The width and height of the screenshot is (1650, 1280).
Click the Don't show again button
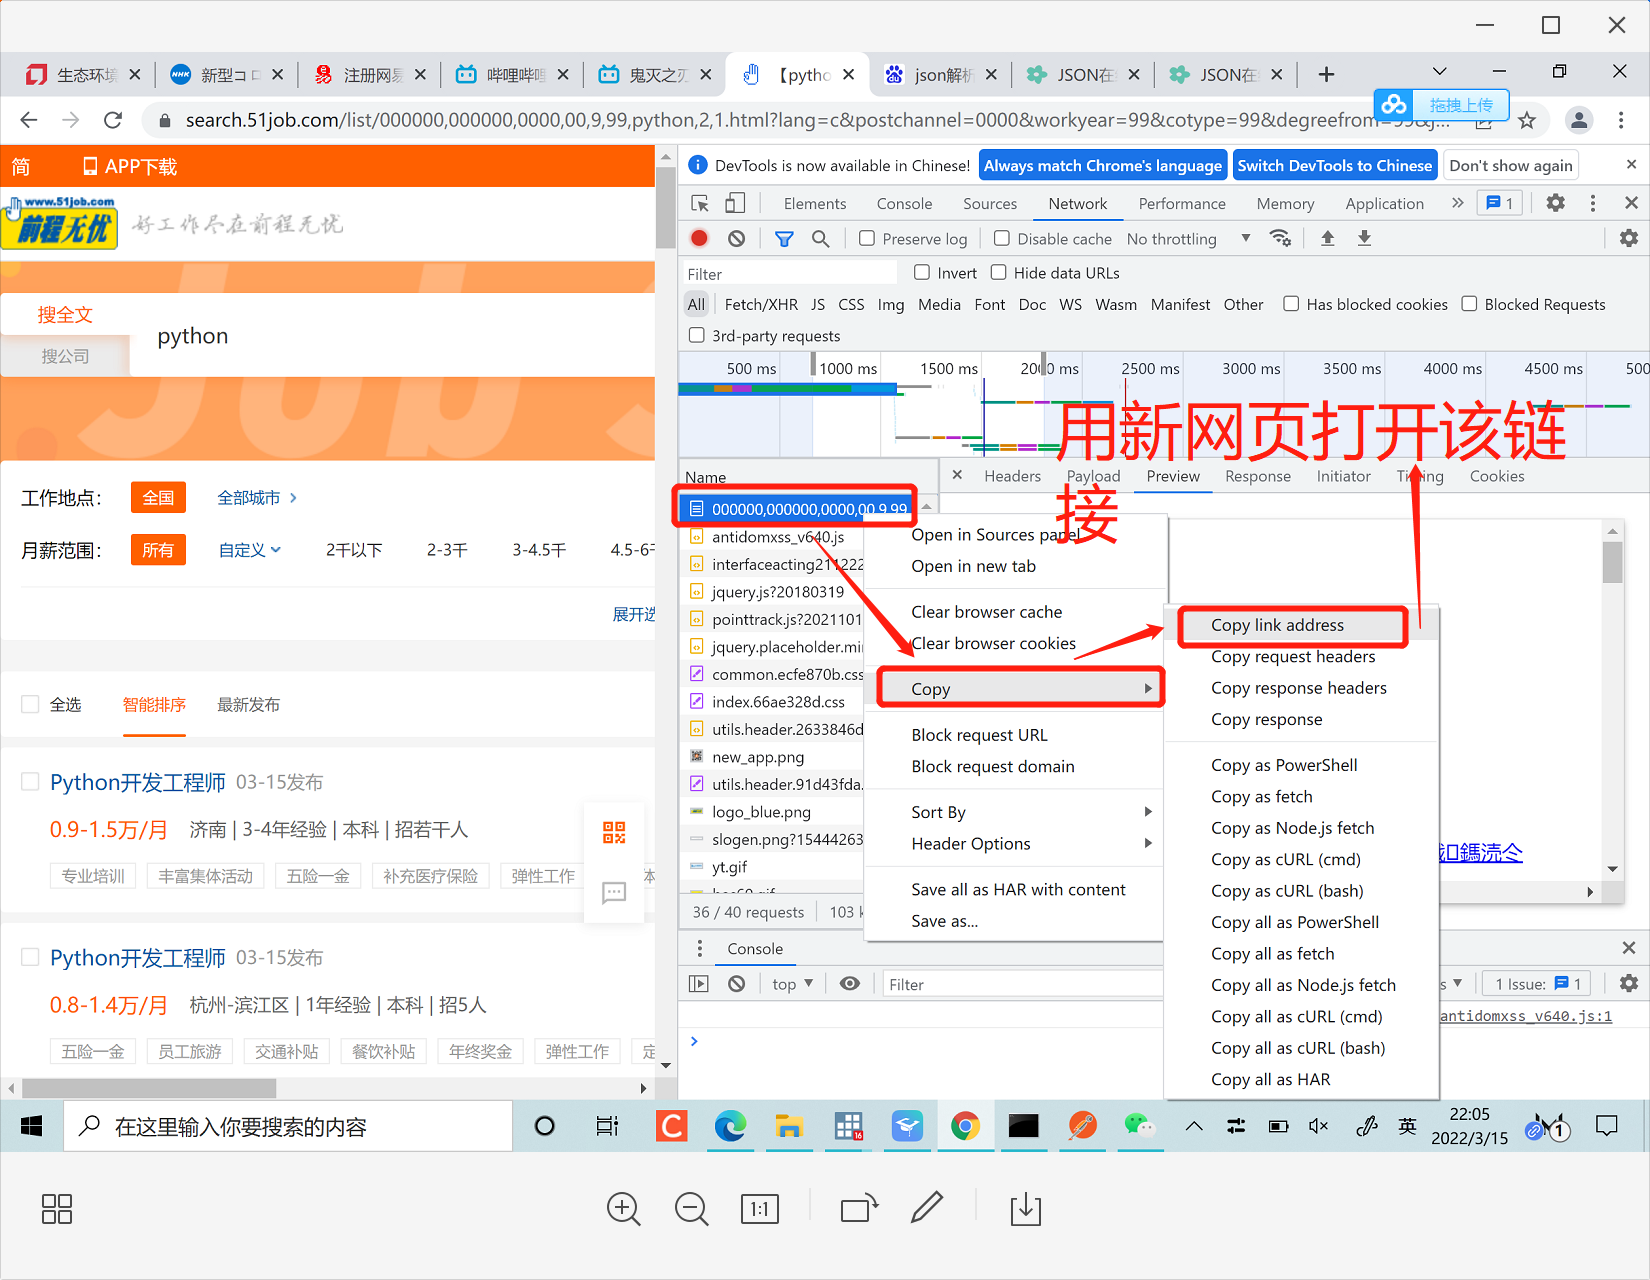click(1511, 165)
